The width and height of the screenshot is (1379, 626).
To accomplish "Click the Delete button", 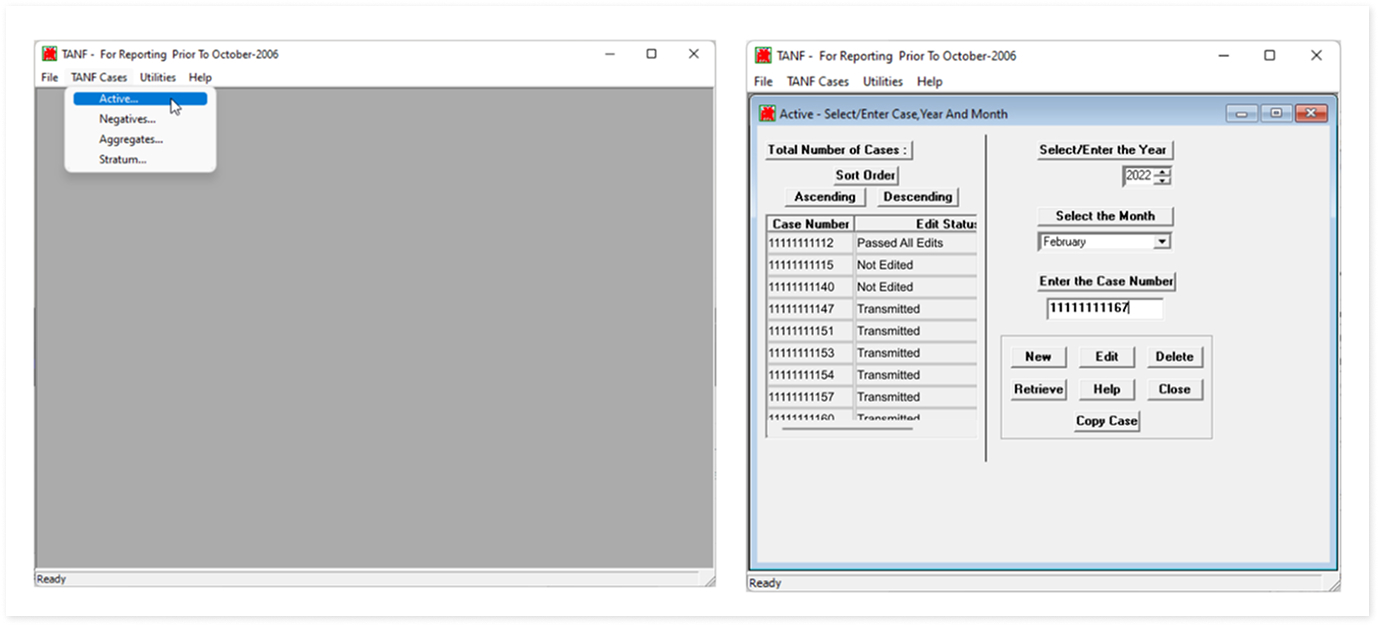I will pyautogui.click(x=1174, y=357).
